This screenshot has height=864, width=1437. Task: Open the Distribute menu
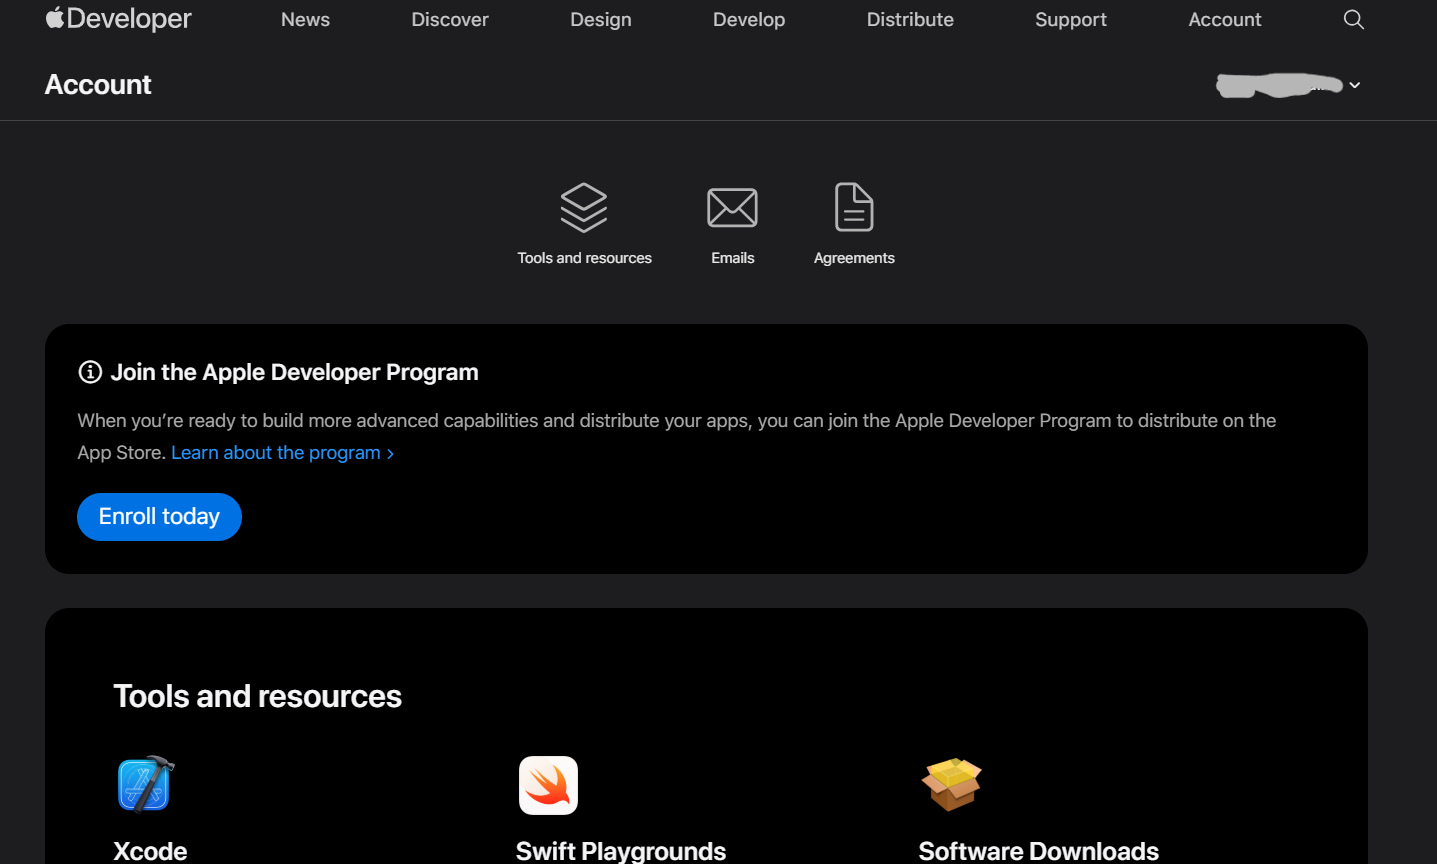tap(910, 19)
